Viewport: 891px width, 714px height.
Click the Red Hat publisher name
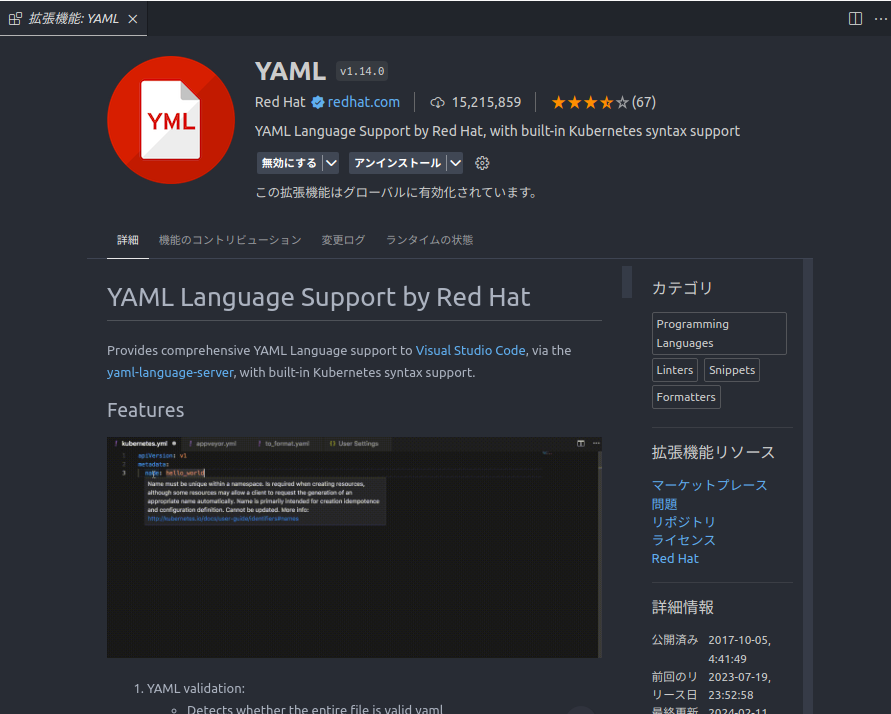(280, 102)
